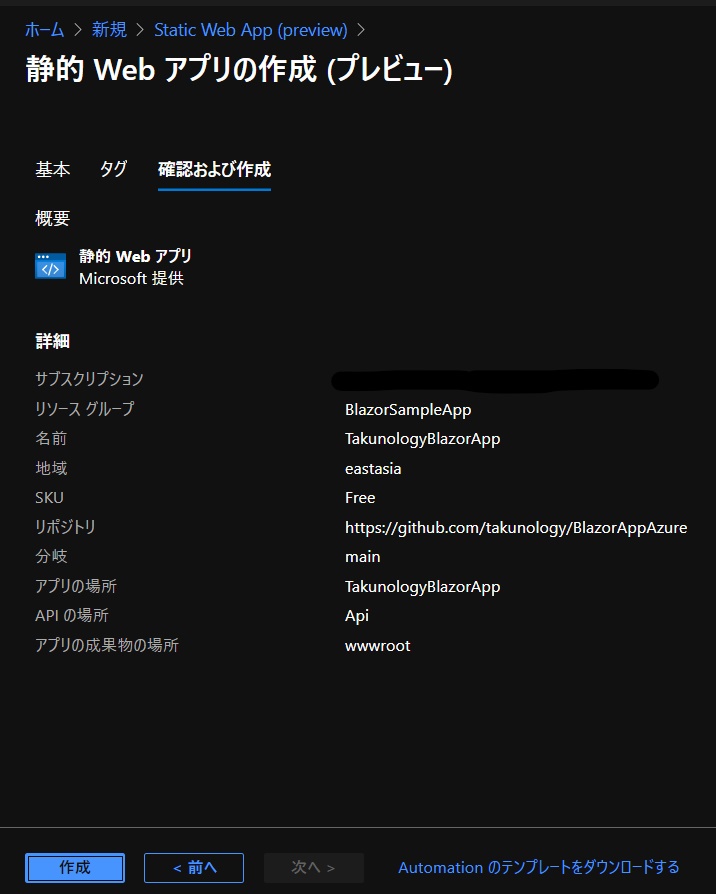Viewport: 716px width, 894px height.
Task: Click the eastasia region value
Action: click(x=373, y=469)
